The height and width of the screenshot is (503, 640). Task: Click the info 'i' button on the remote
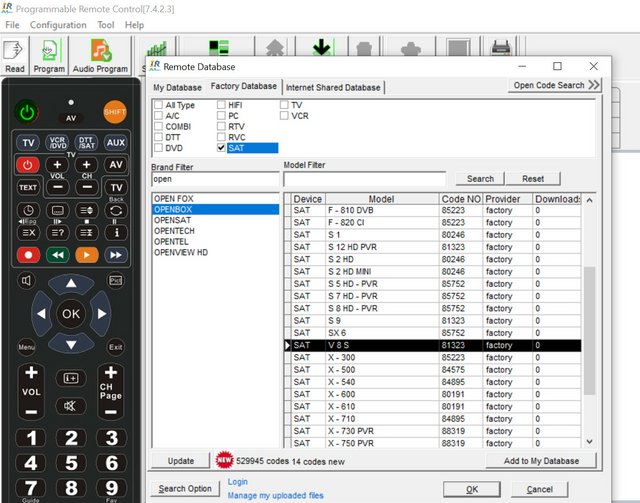[x=116, y=233]
